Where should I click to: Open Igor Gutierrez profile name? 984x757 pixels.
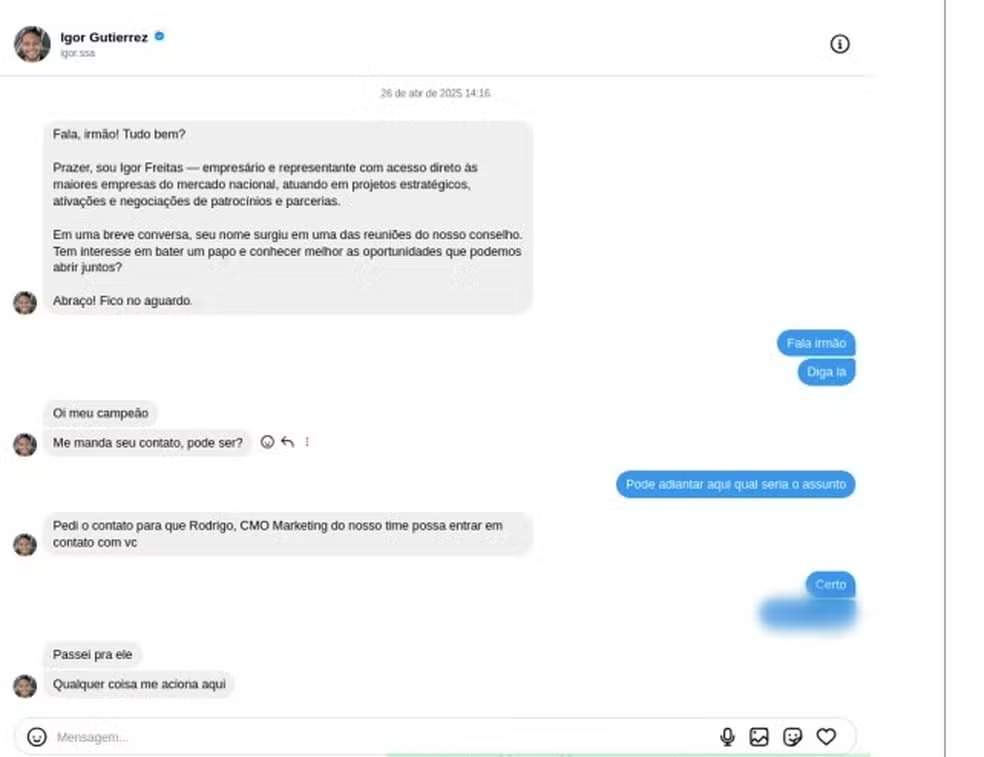tap(104, 37)
